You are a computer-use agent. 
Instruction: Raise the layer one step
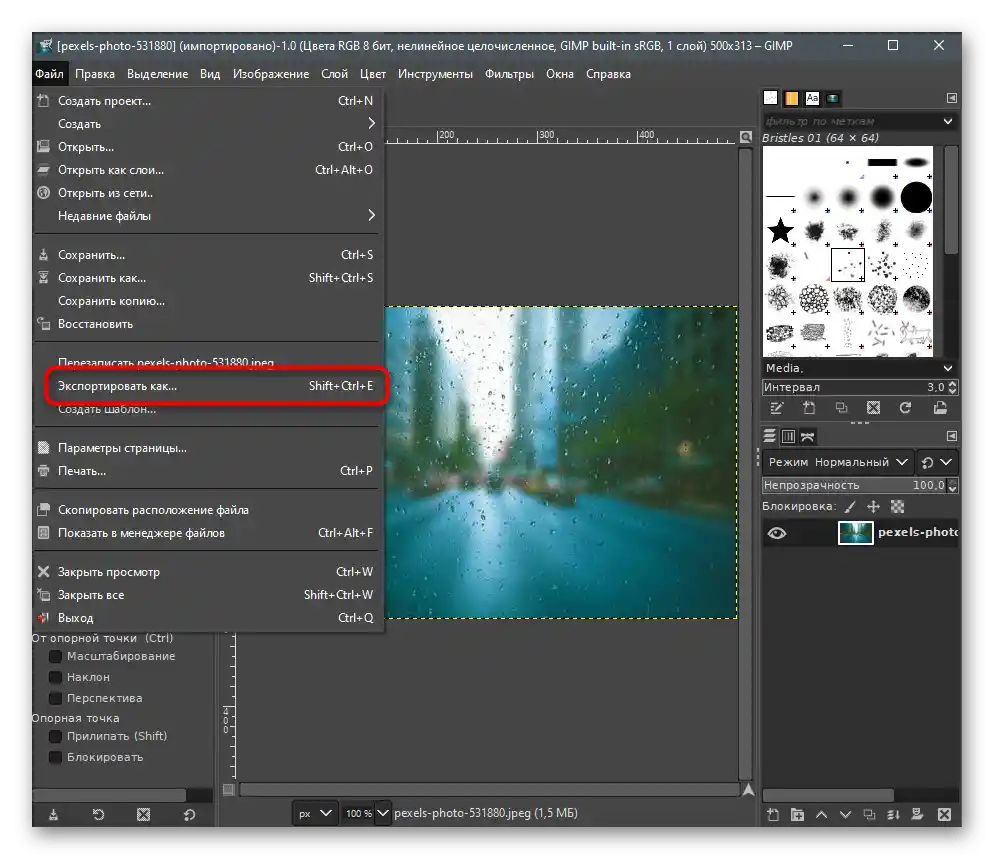point(822,815)
